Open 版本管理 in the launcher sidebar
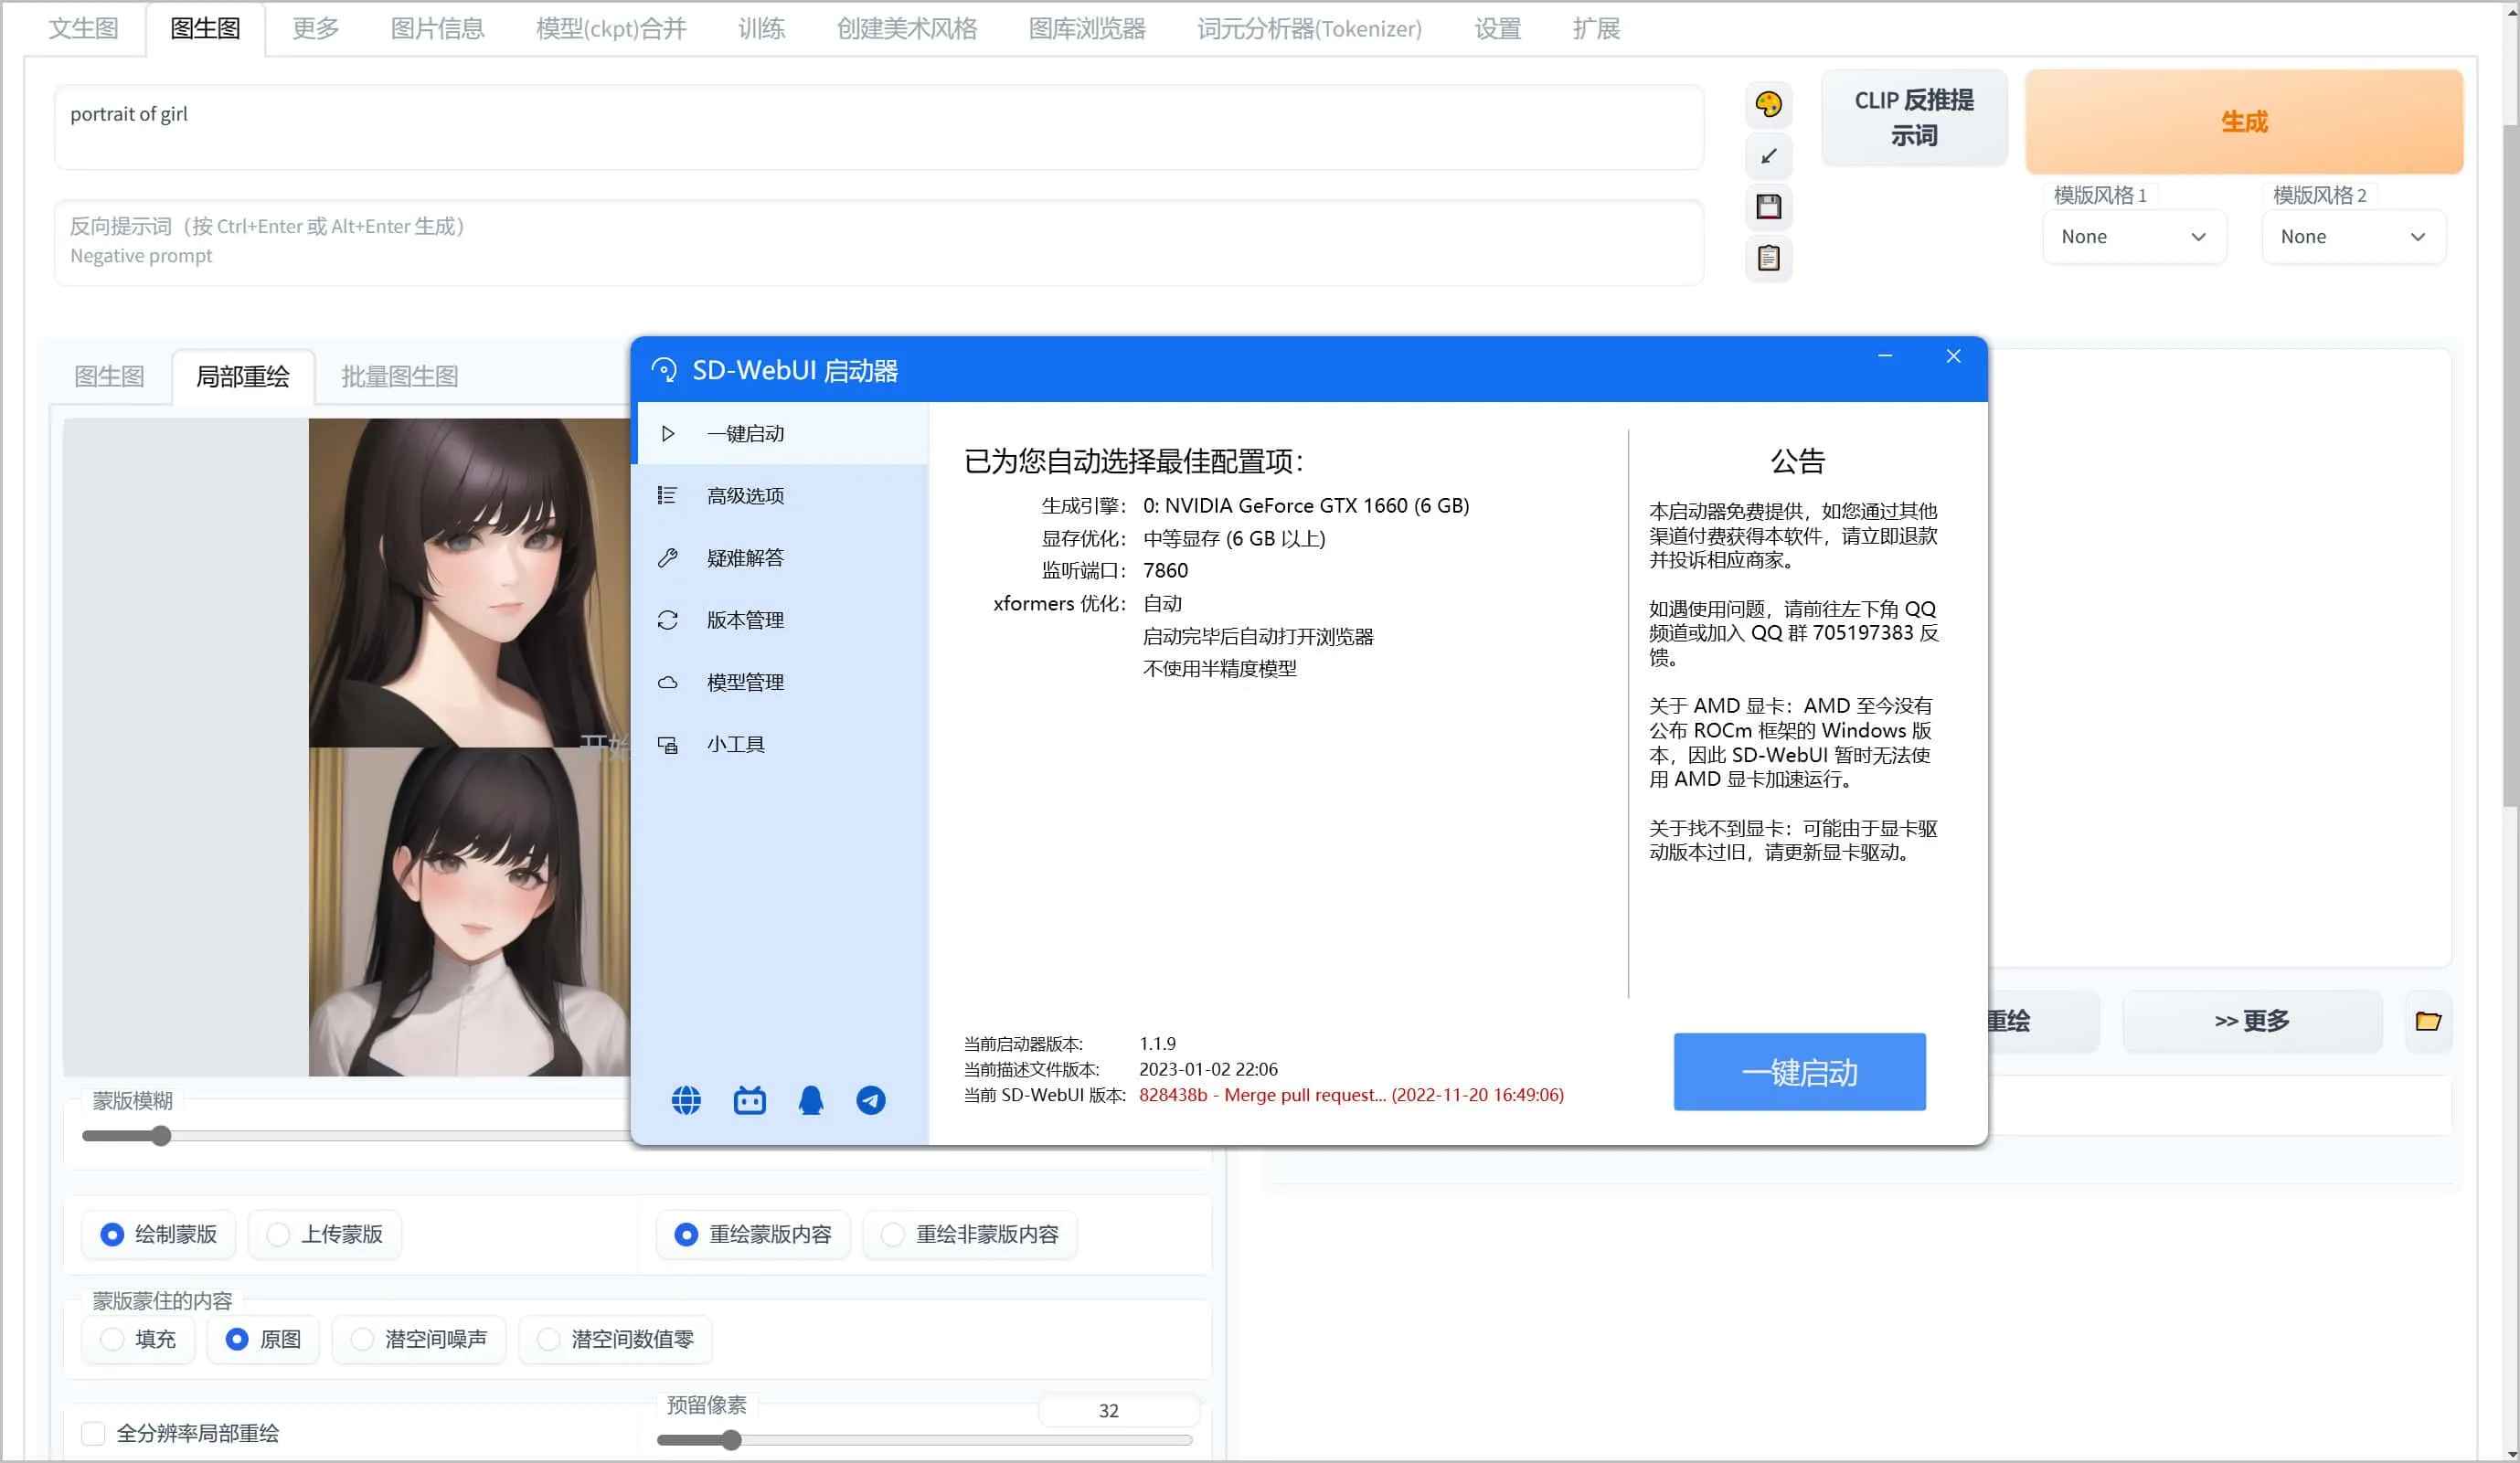This screenshot has width=2520, height=1463. pyautogui.click(x=745, y=619)
